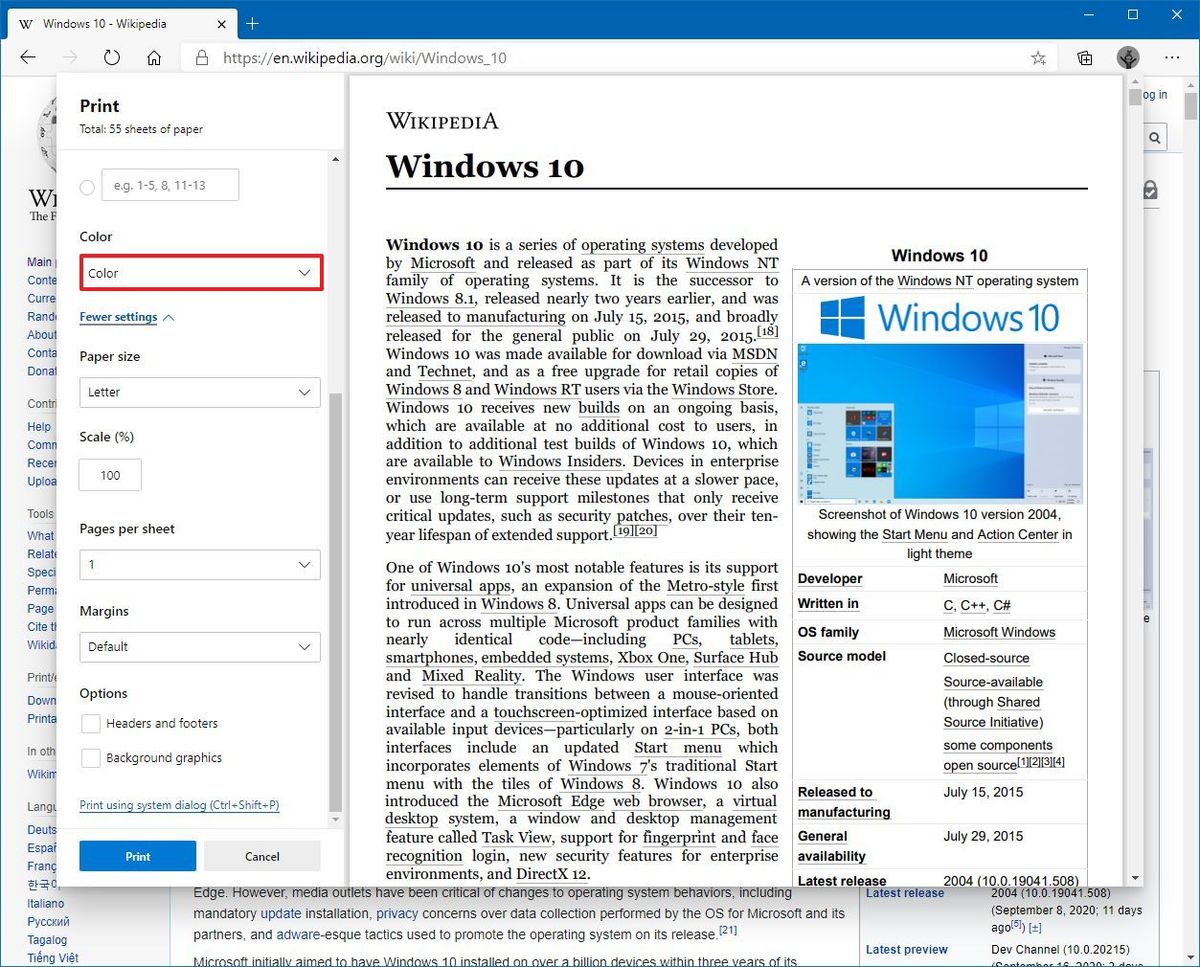Open the Collections icon

coord(1085,58)
